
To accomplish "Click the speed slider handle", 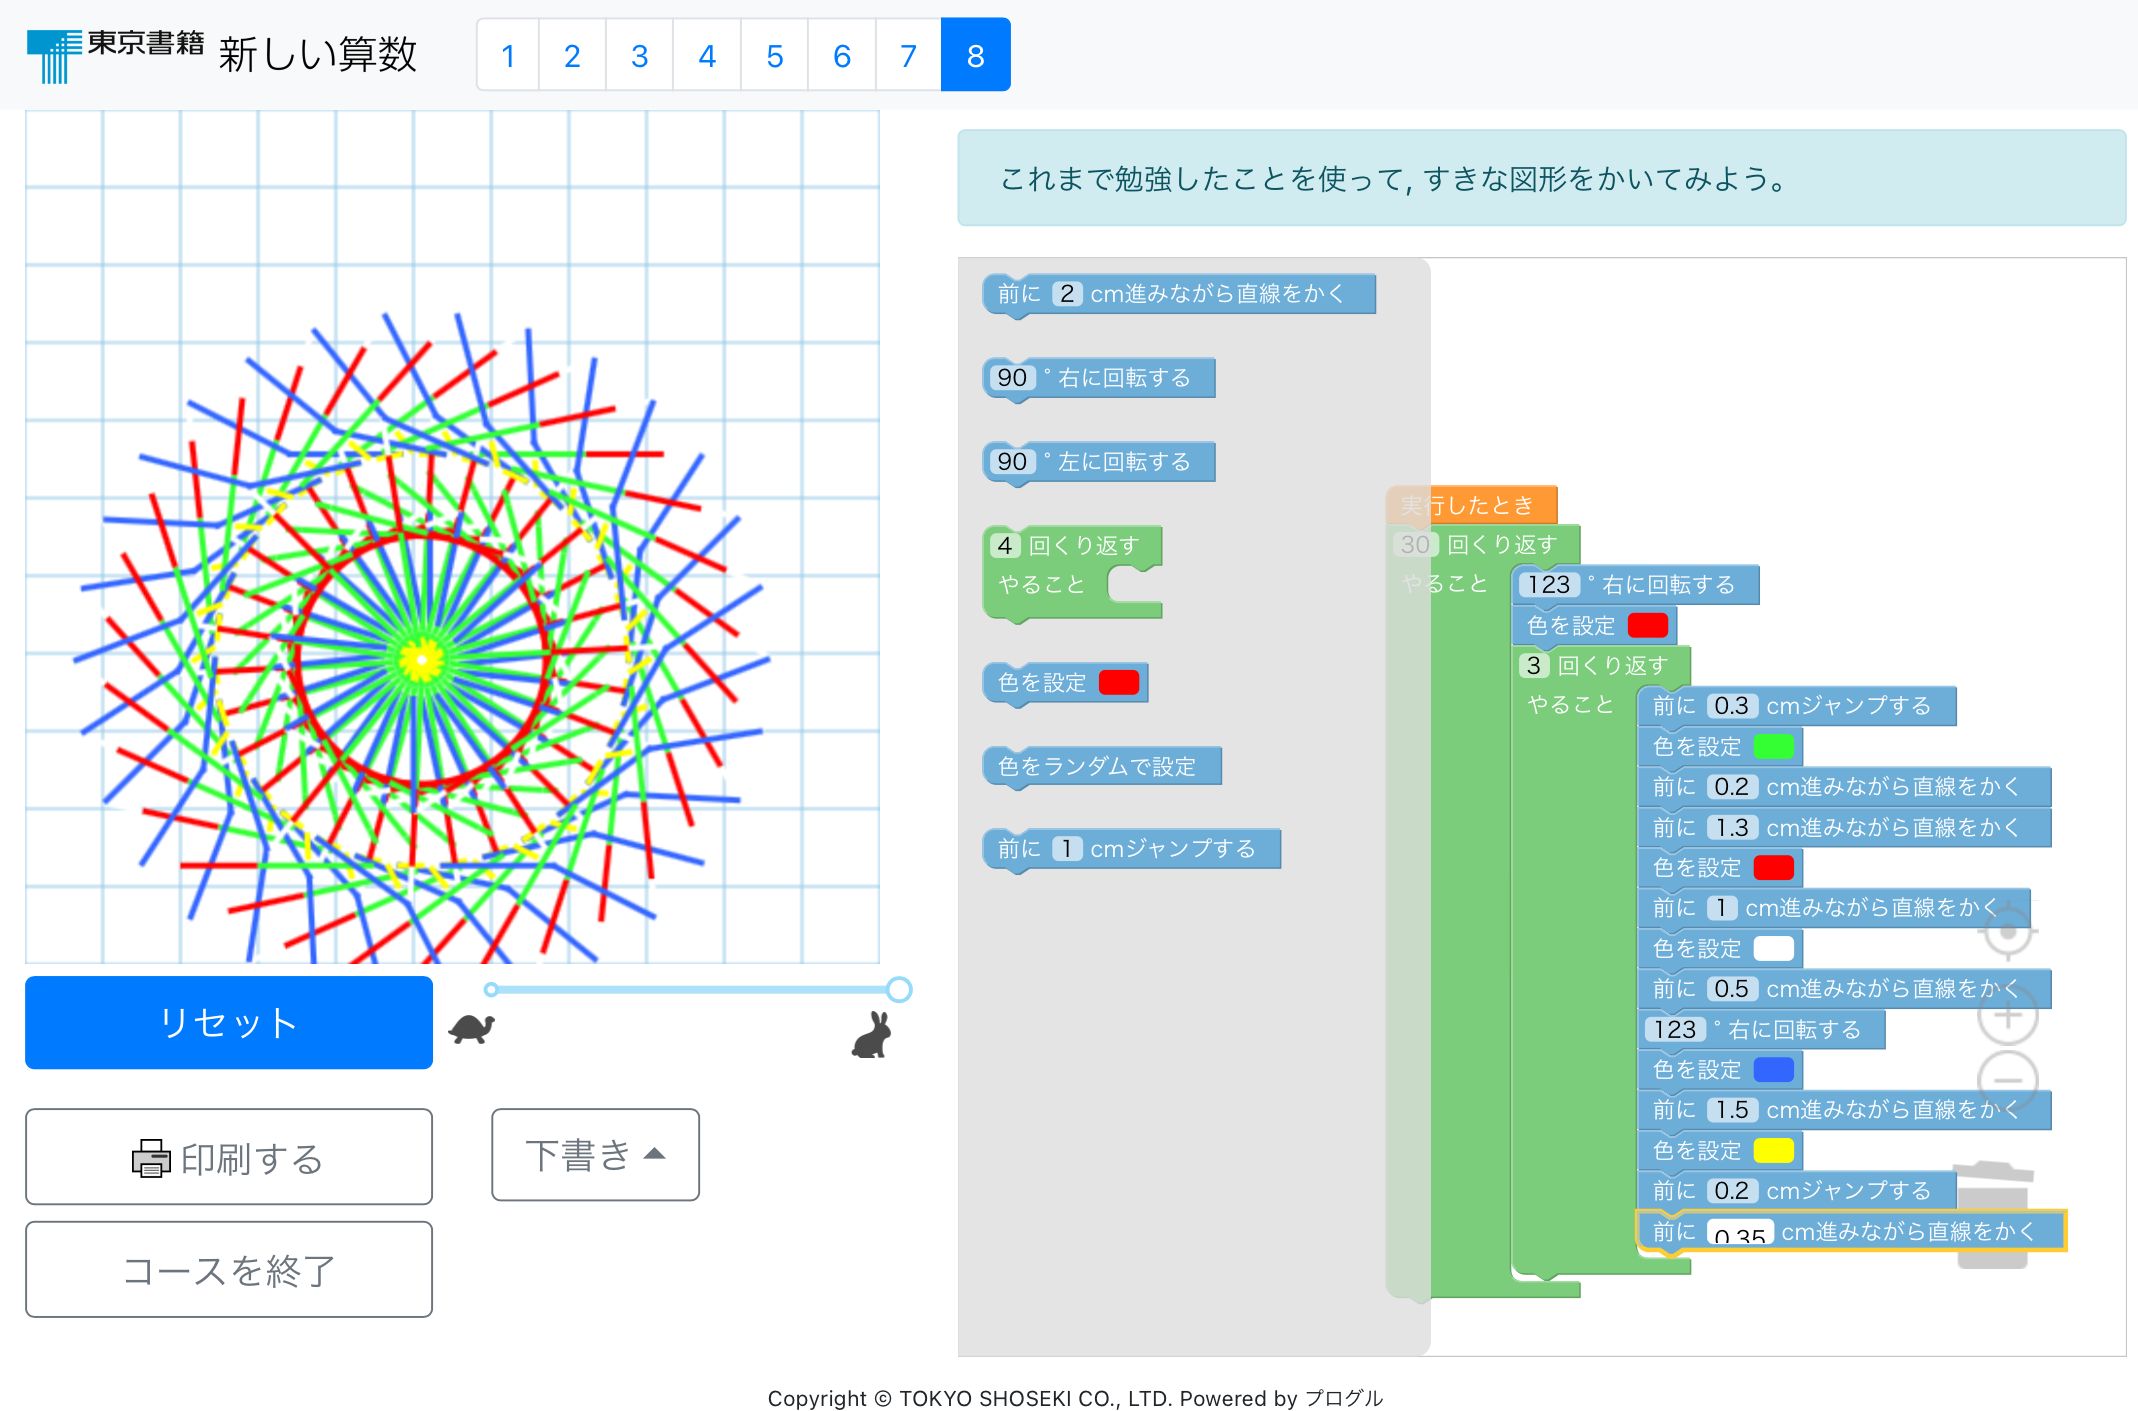I will coord(899,989).
